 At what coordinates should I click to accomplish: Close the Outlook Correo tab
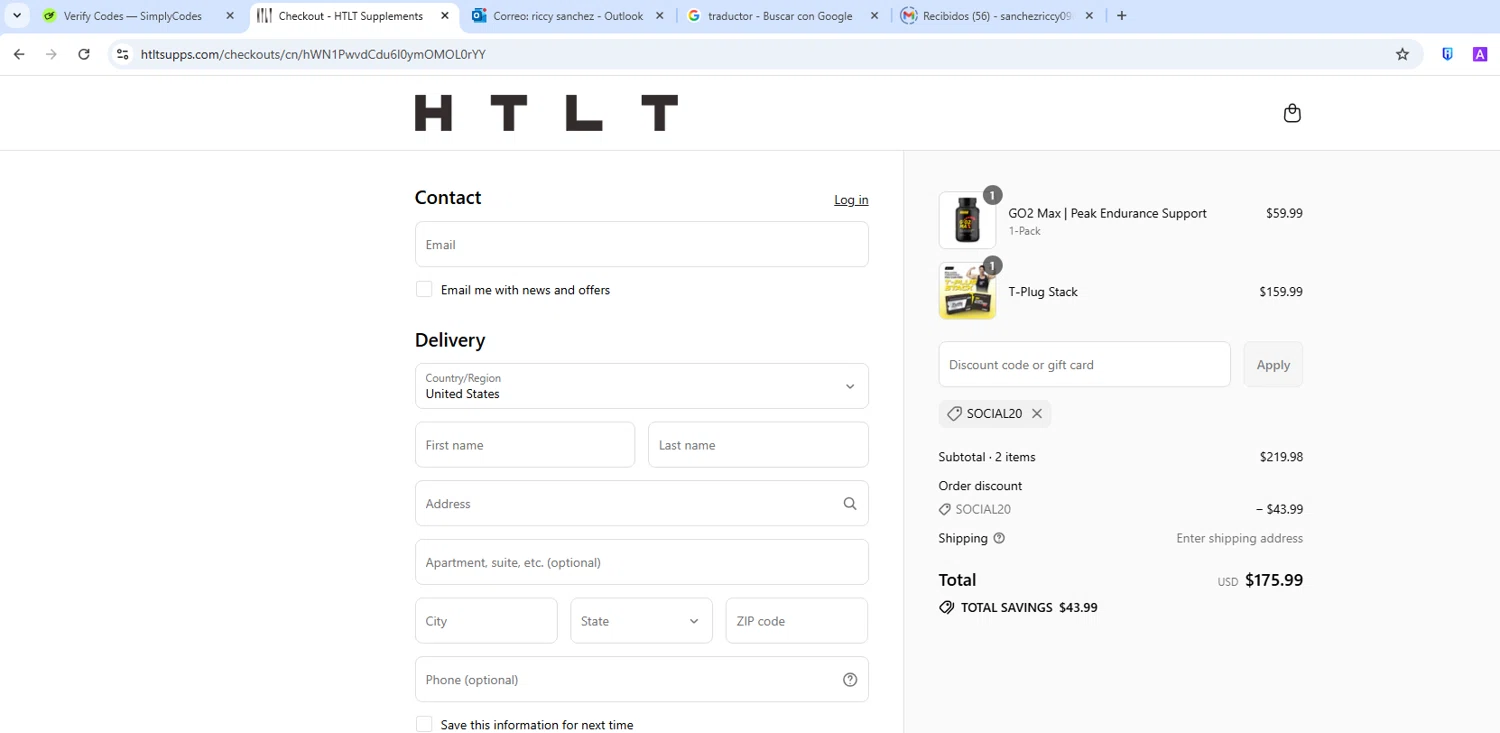coord(660,16)
